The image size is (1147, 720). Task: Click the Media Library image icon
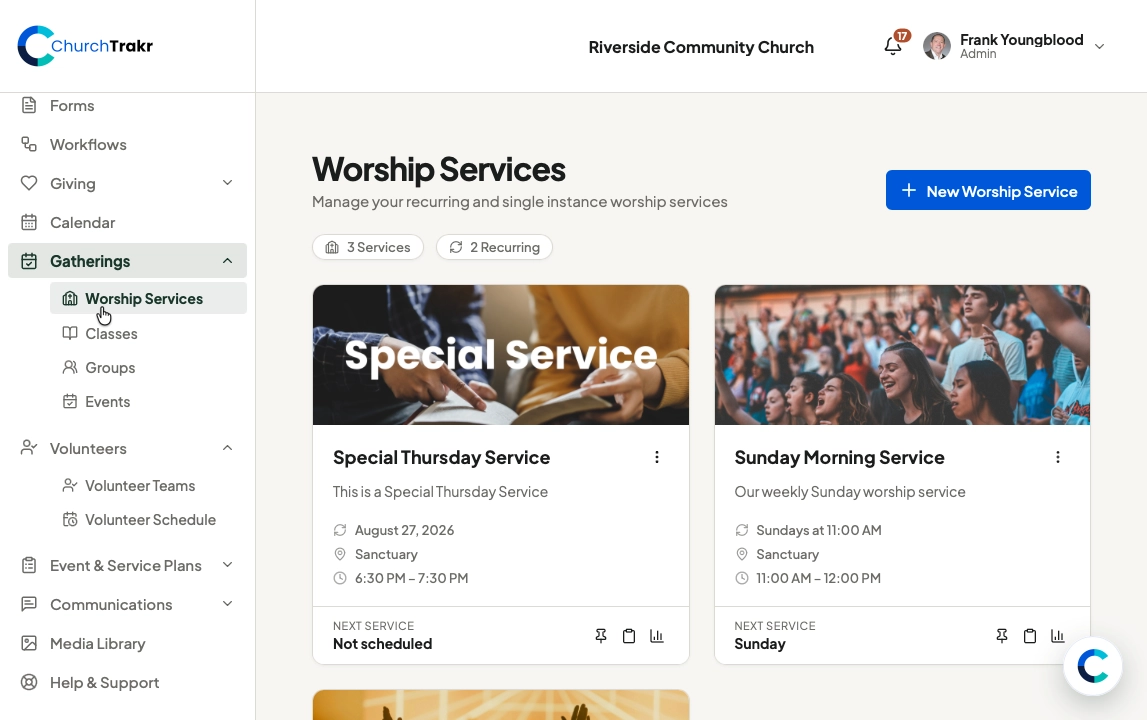pos(29,644)
